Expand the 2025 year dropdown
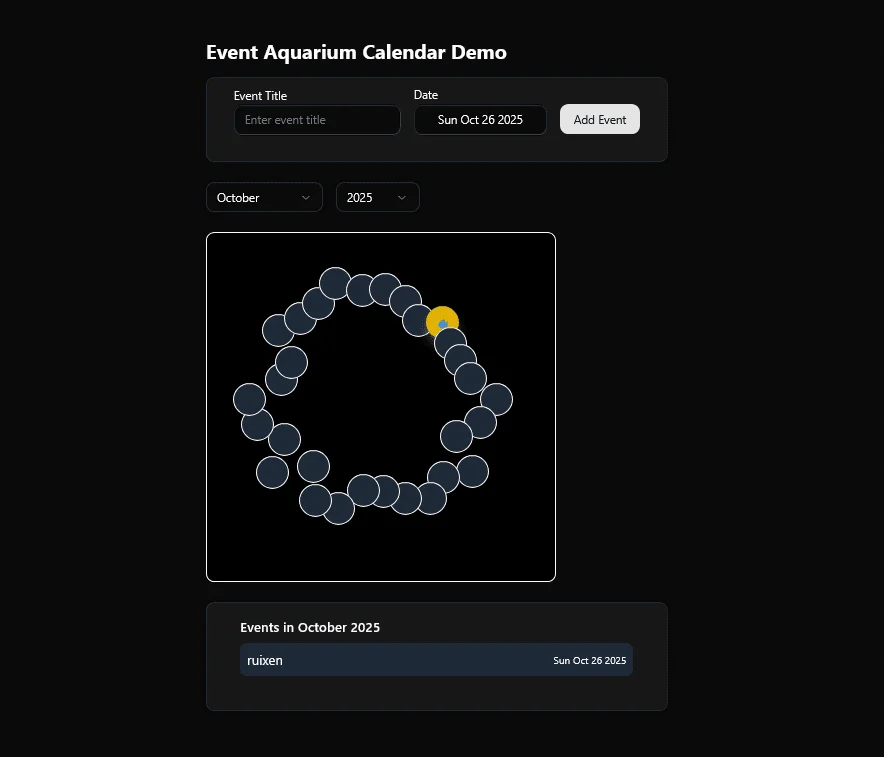The image size is (885, 757). coord(377,198)
